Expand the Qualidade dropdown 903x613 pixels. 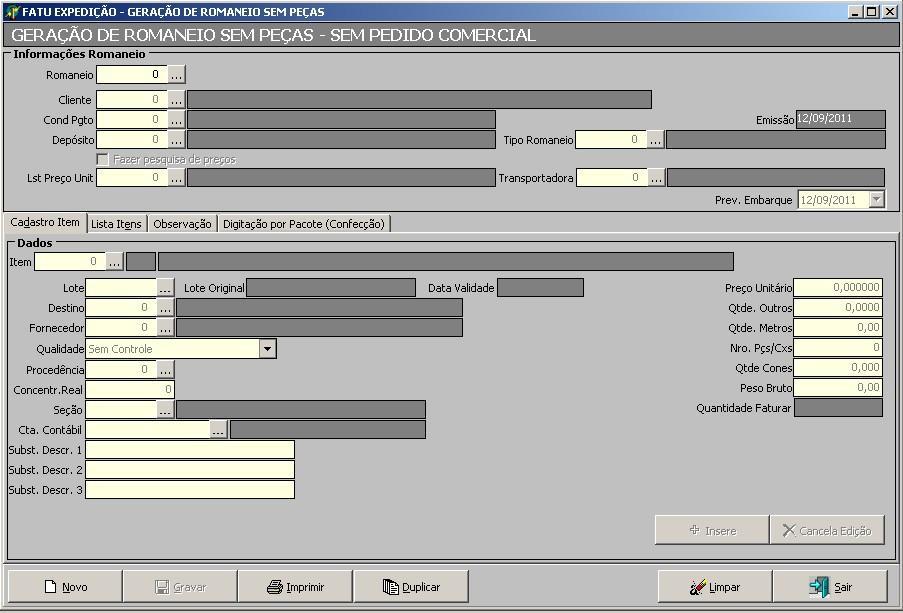267,349
